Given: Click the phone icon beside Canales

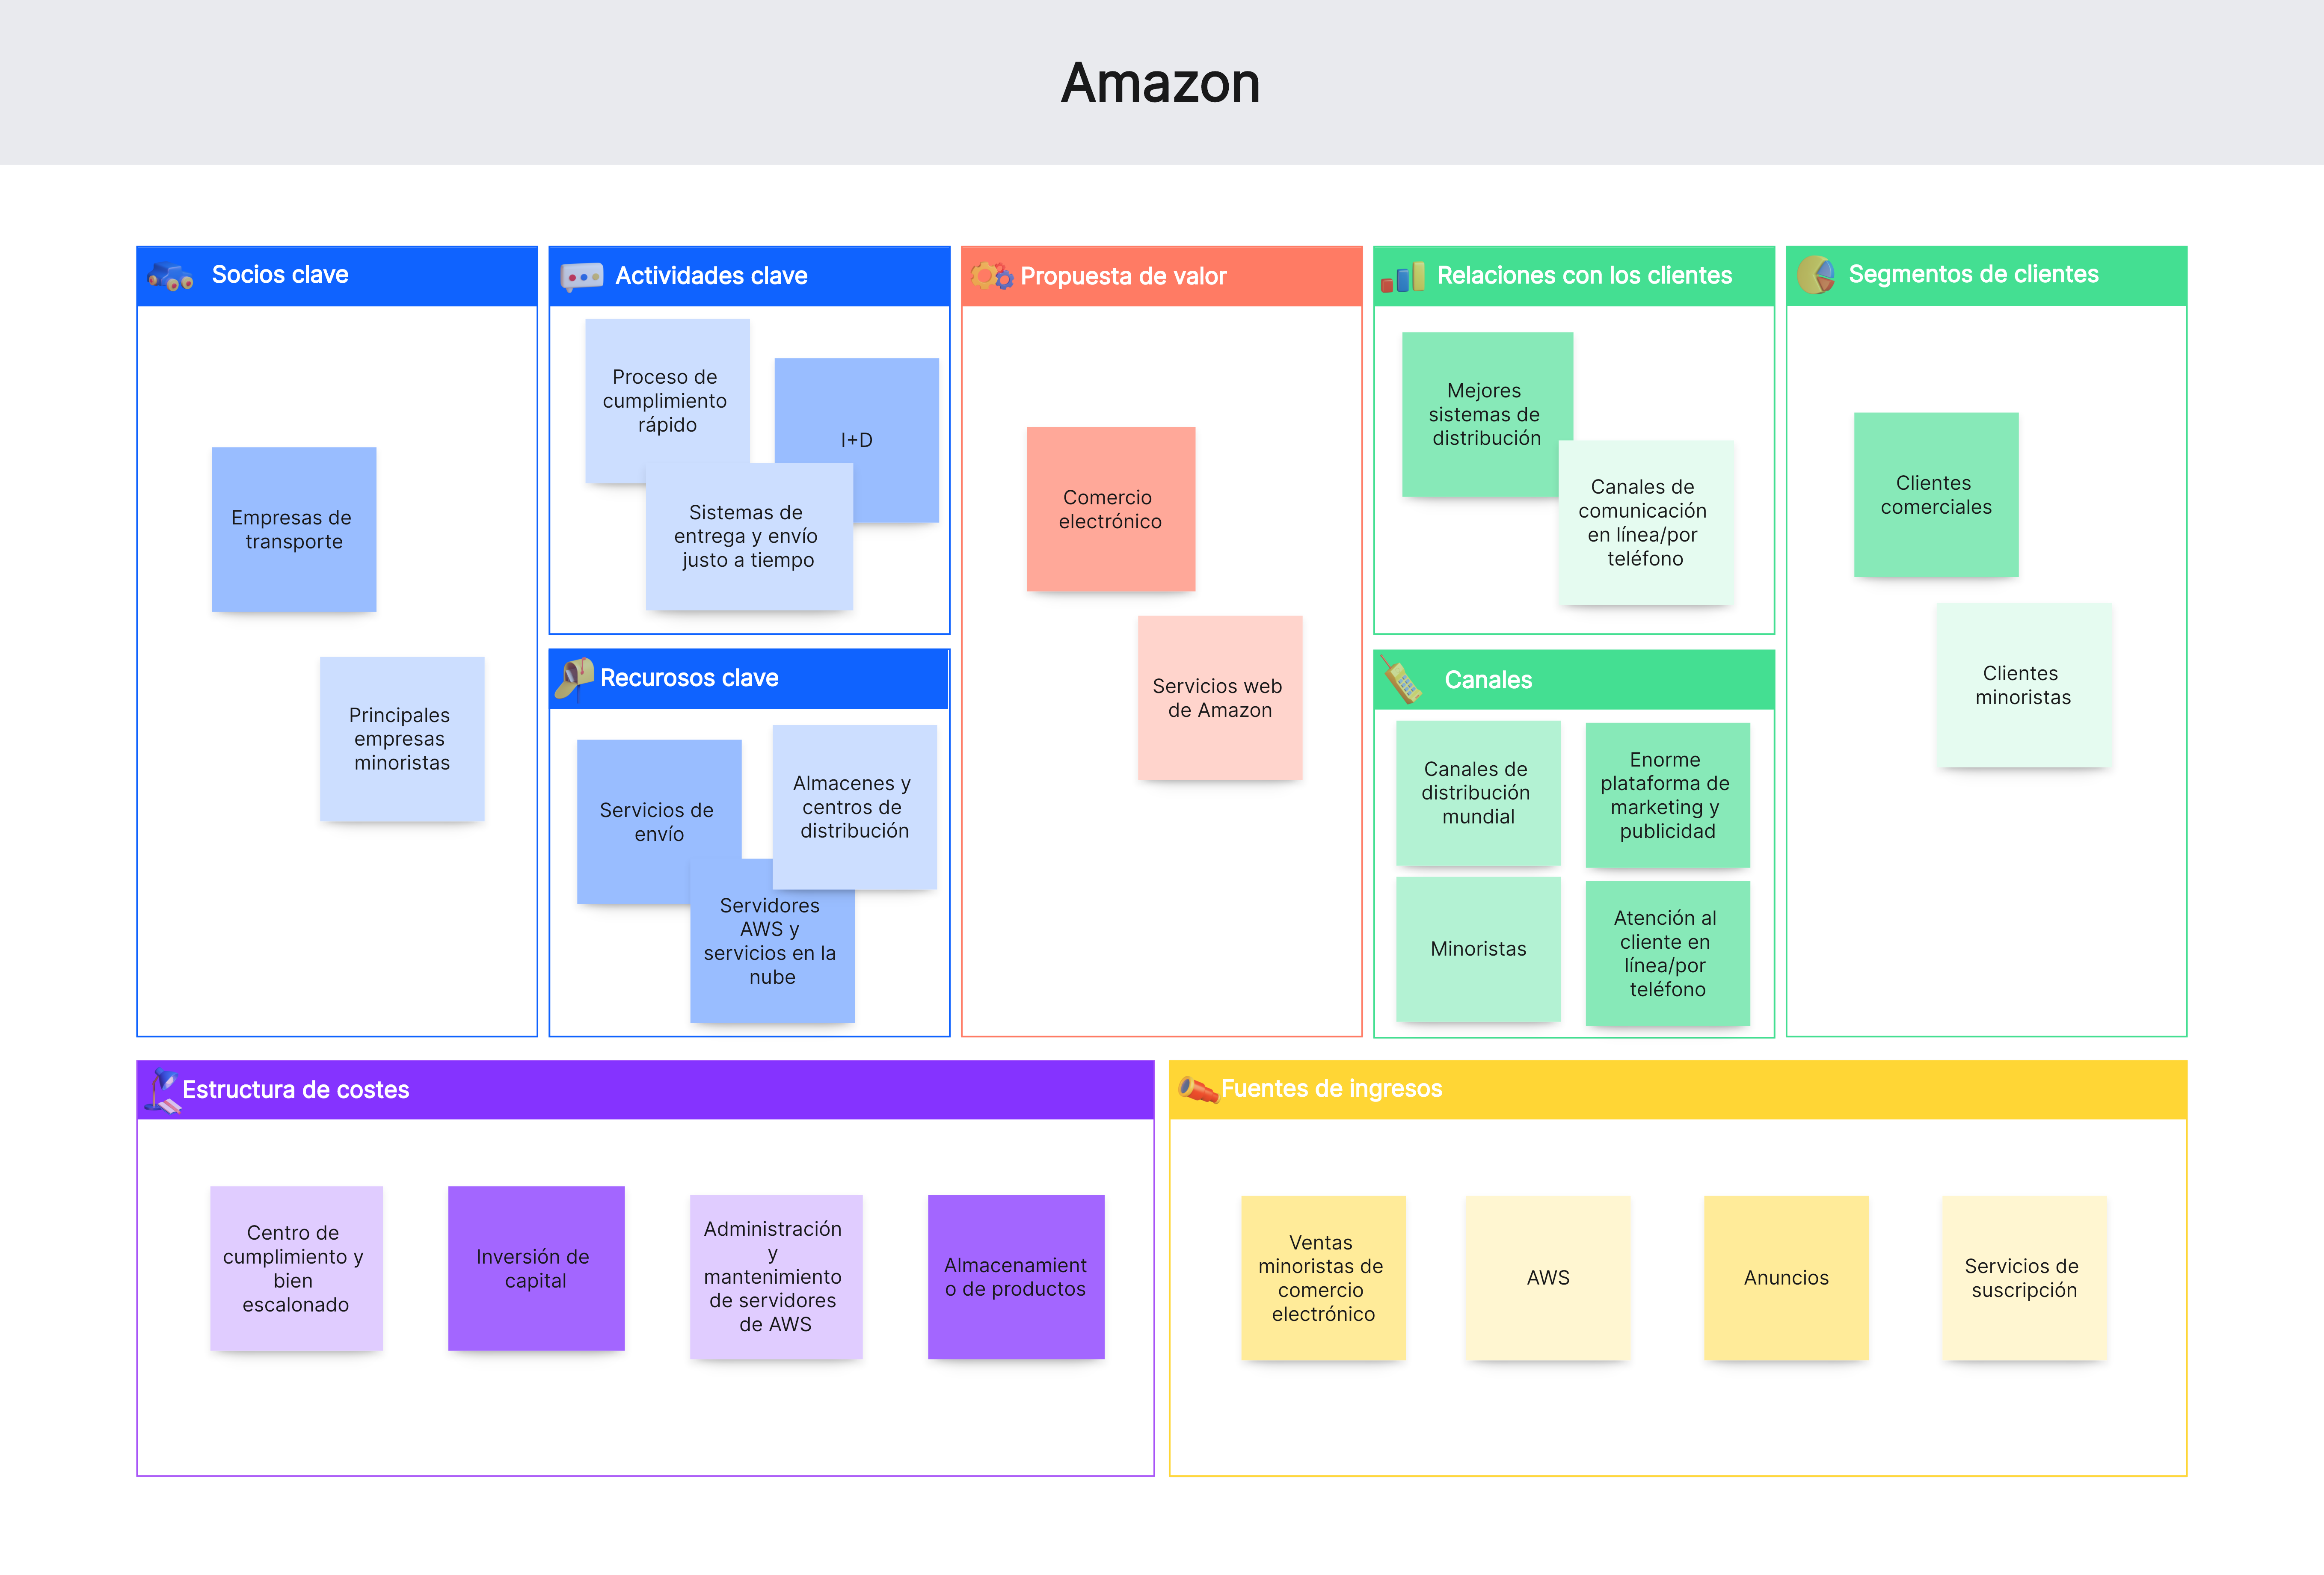Looking at the screenshot, I should point(1402,681).
